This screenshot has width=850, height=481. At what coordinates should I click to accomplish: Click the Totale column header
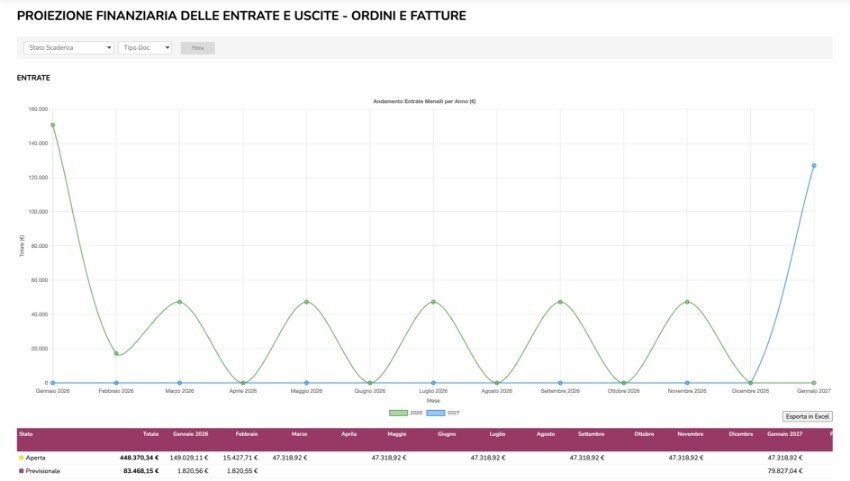(150, 434)
